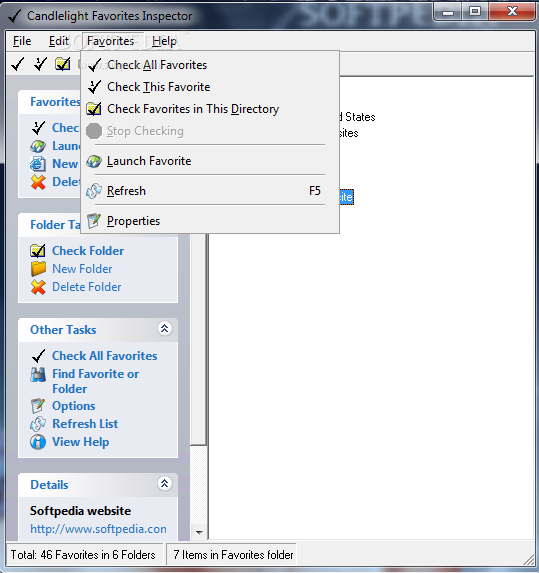Viewport: 539px width, 573px height.
Task: Click the yellow checkbox icon beside Check Favorites in This Directory
Action: [94, 109]
